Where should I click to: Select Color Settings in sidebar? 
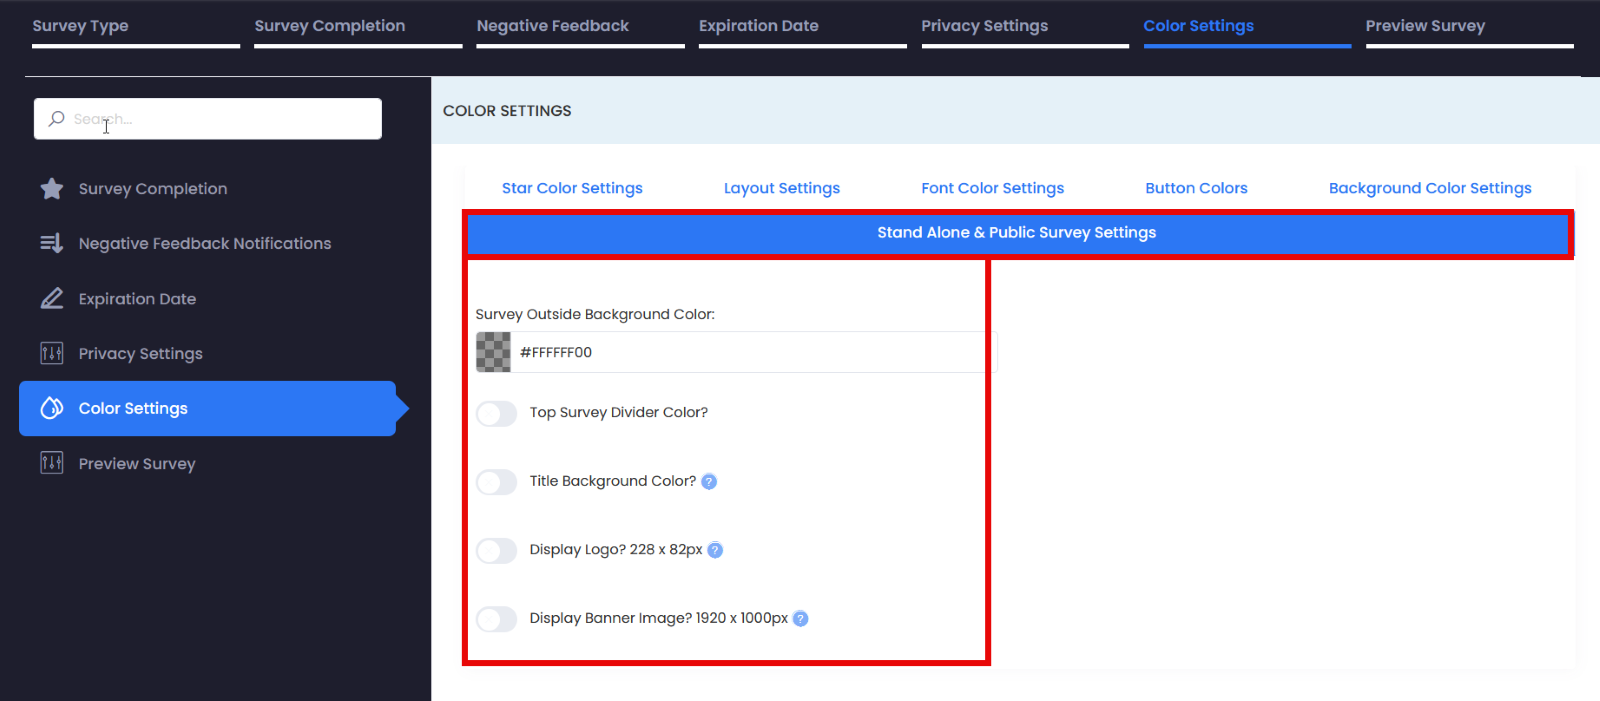click(208, 408)
